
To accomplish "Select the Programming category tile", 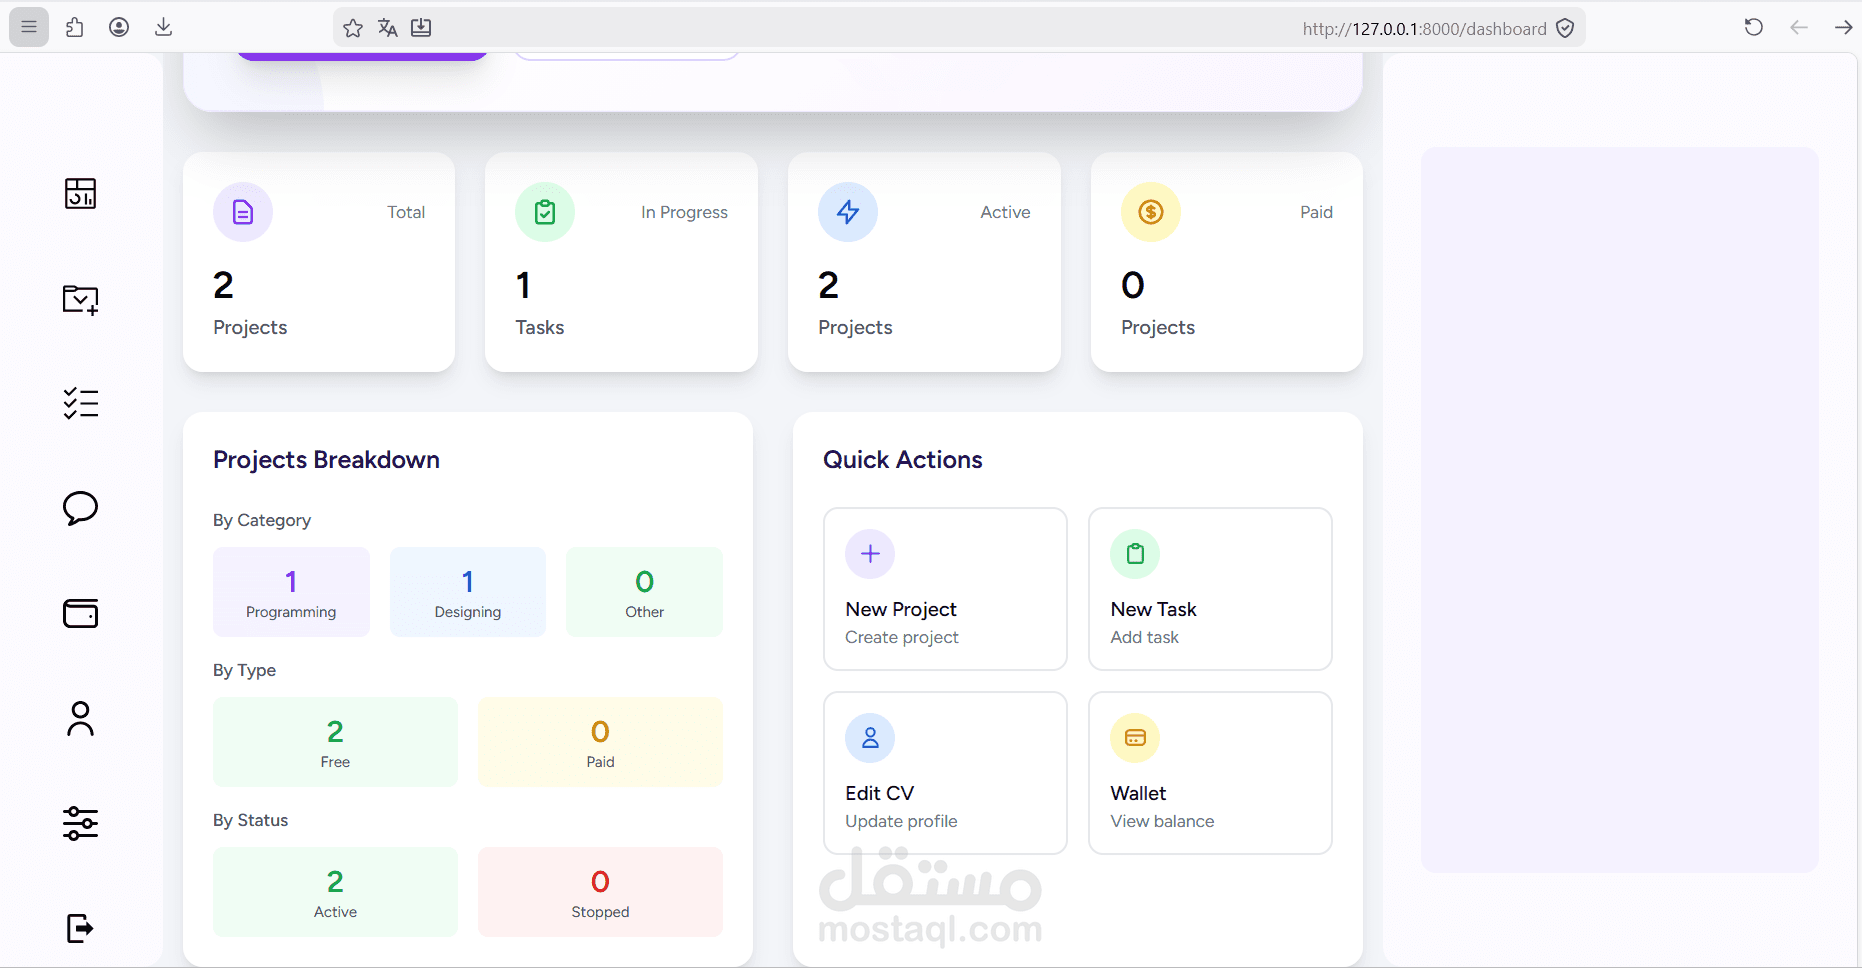I will click(291, 592).
